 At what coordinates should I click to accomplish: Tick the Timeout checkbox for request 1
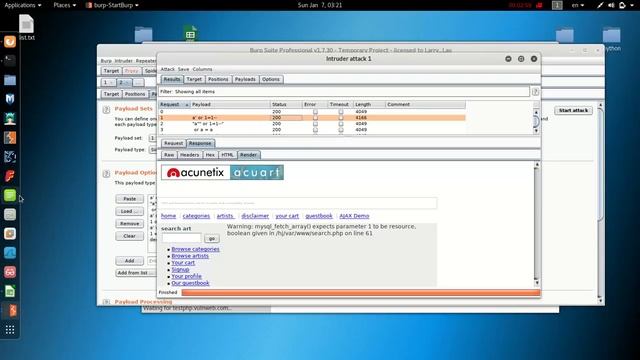click(x=341, y=118)
